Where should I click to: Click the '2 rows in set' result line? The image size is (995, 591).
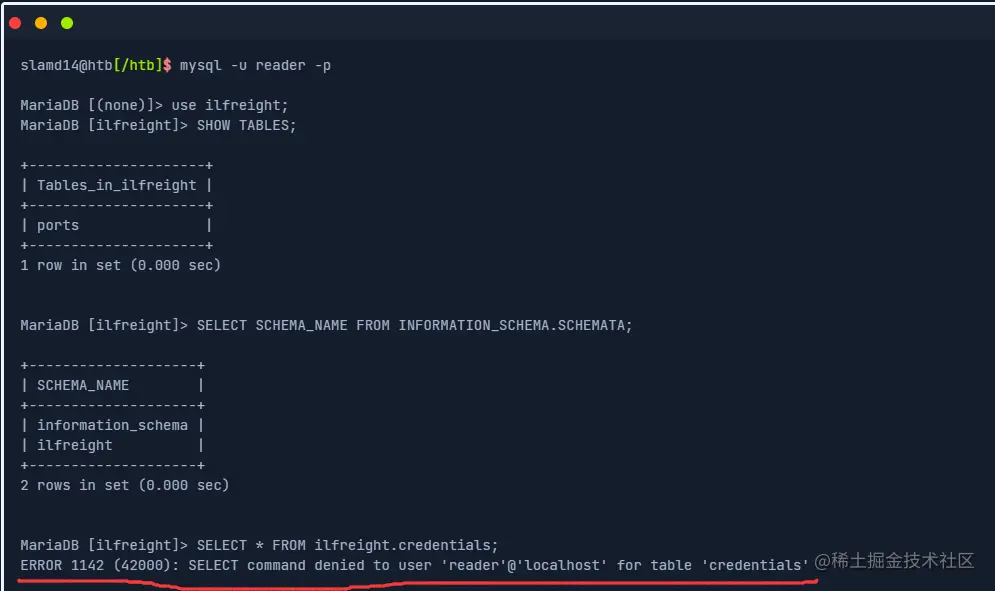coord(124,485)
